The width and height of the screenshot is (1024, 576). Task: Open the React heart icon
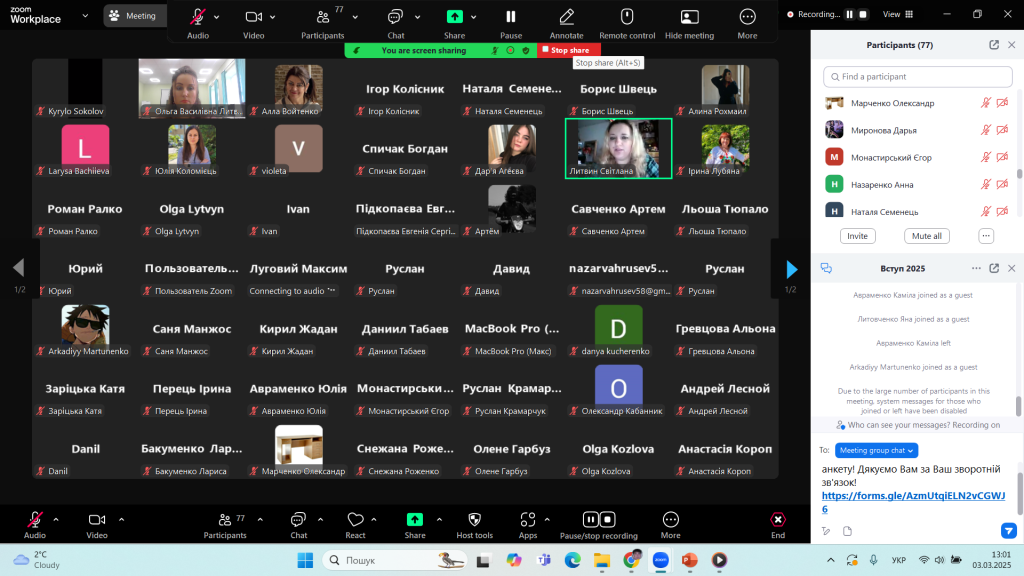355,520
